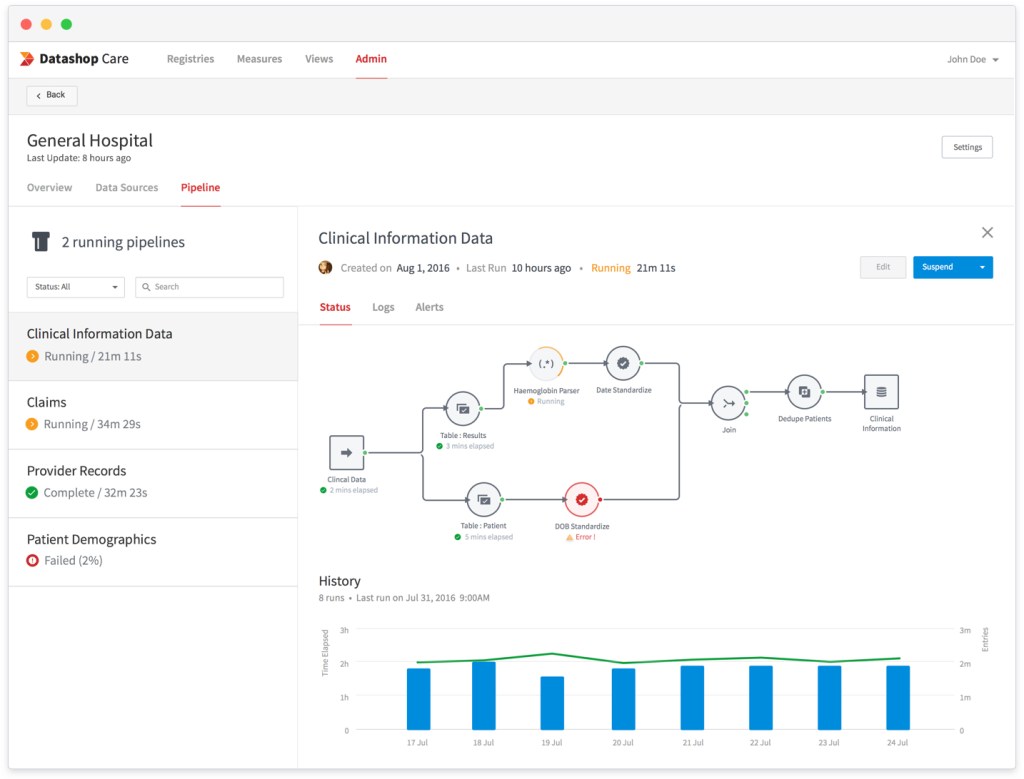Click the pipeline Search field
The height and width of the screenshot is (779, 1024).
tap(210, 287)
